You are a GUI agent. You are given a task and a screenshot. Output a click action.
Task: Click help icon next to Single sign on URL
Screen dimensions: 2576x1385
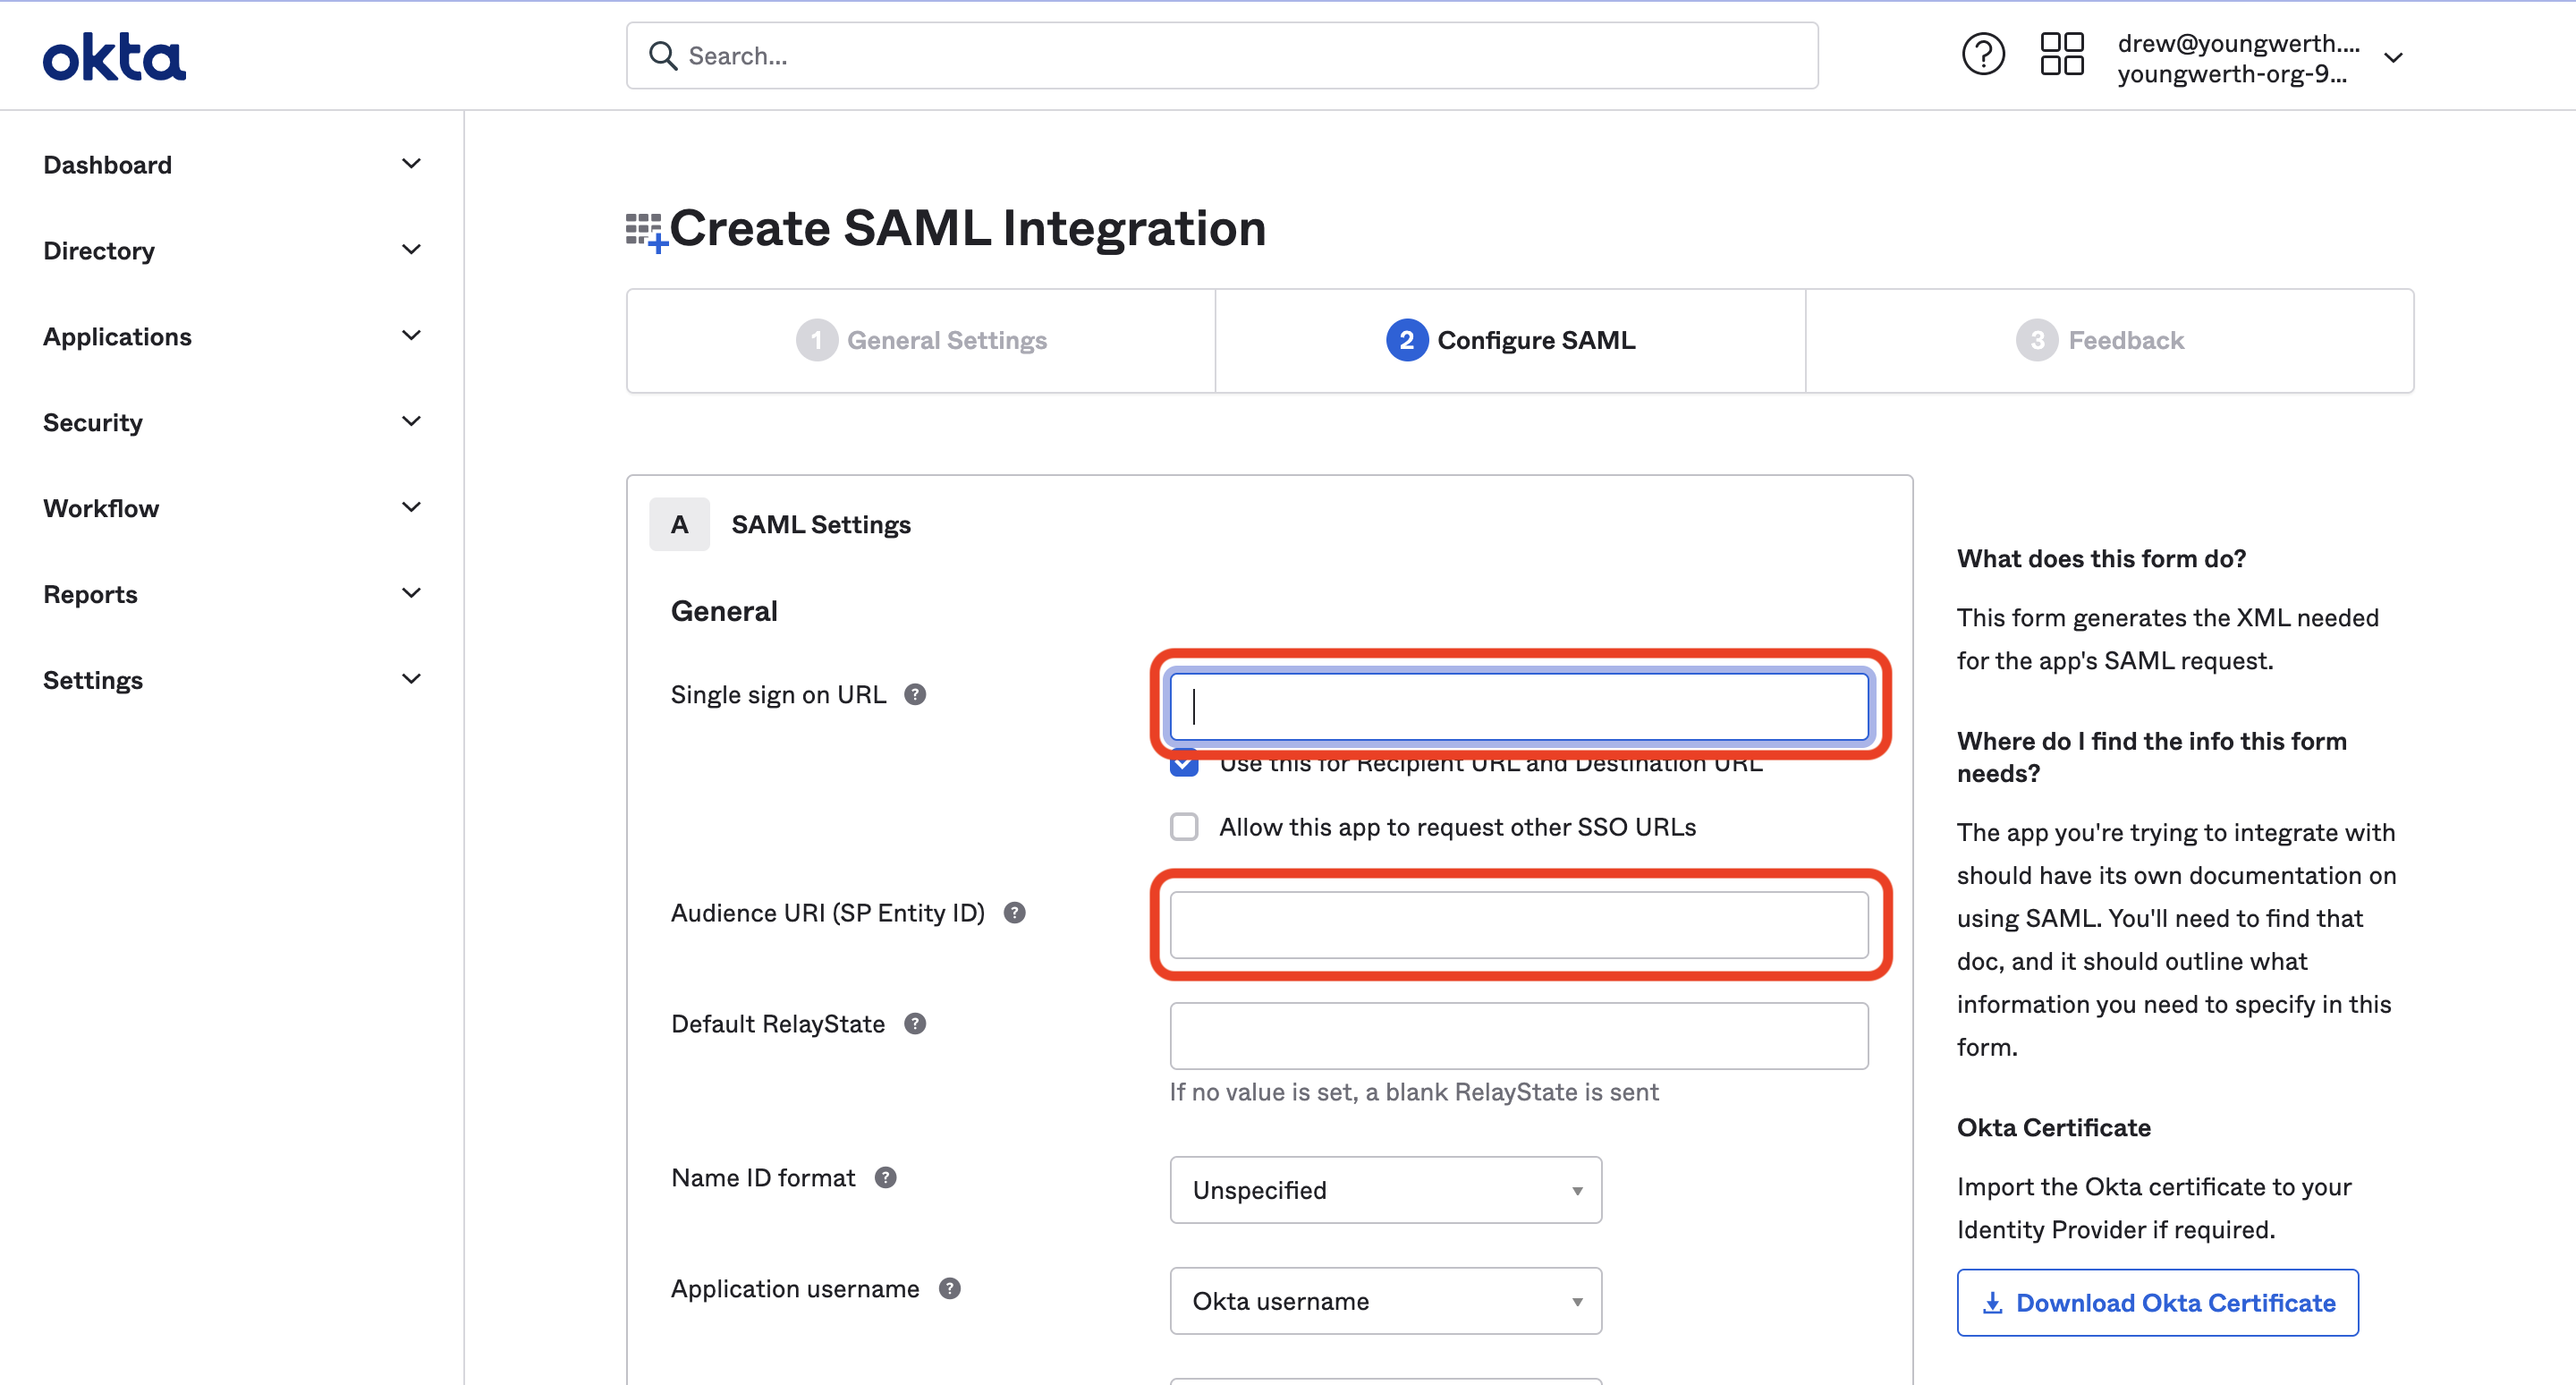pyautogui.click(x=914, y=694)
